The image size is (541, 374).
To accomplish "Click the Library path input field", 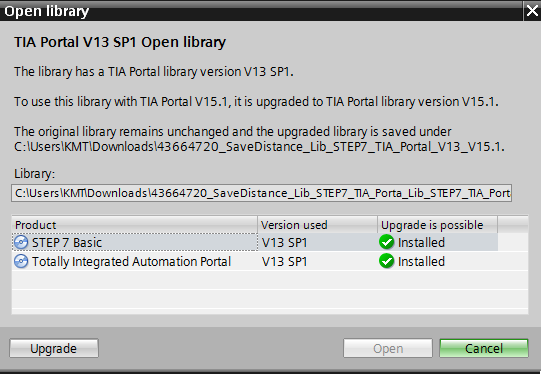I will pyautogui.click(x=261, y=193).
